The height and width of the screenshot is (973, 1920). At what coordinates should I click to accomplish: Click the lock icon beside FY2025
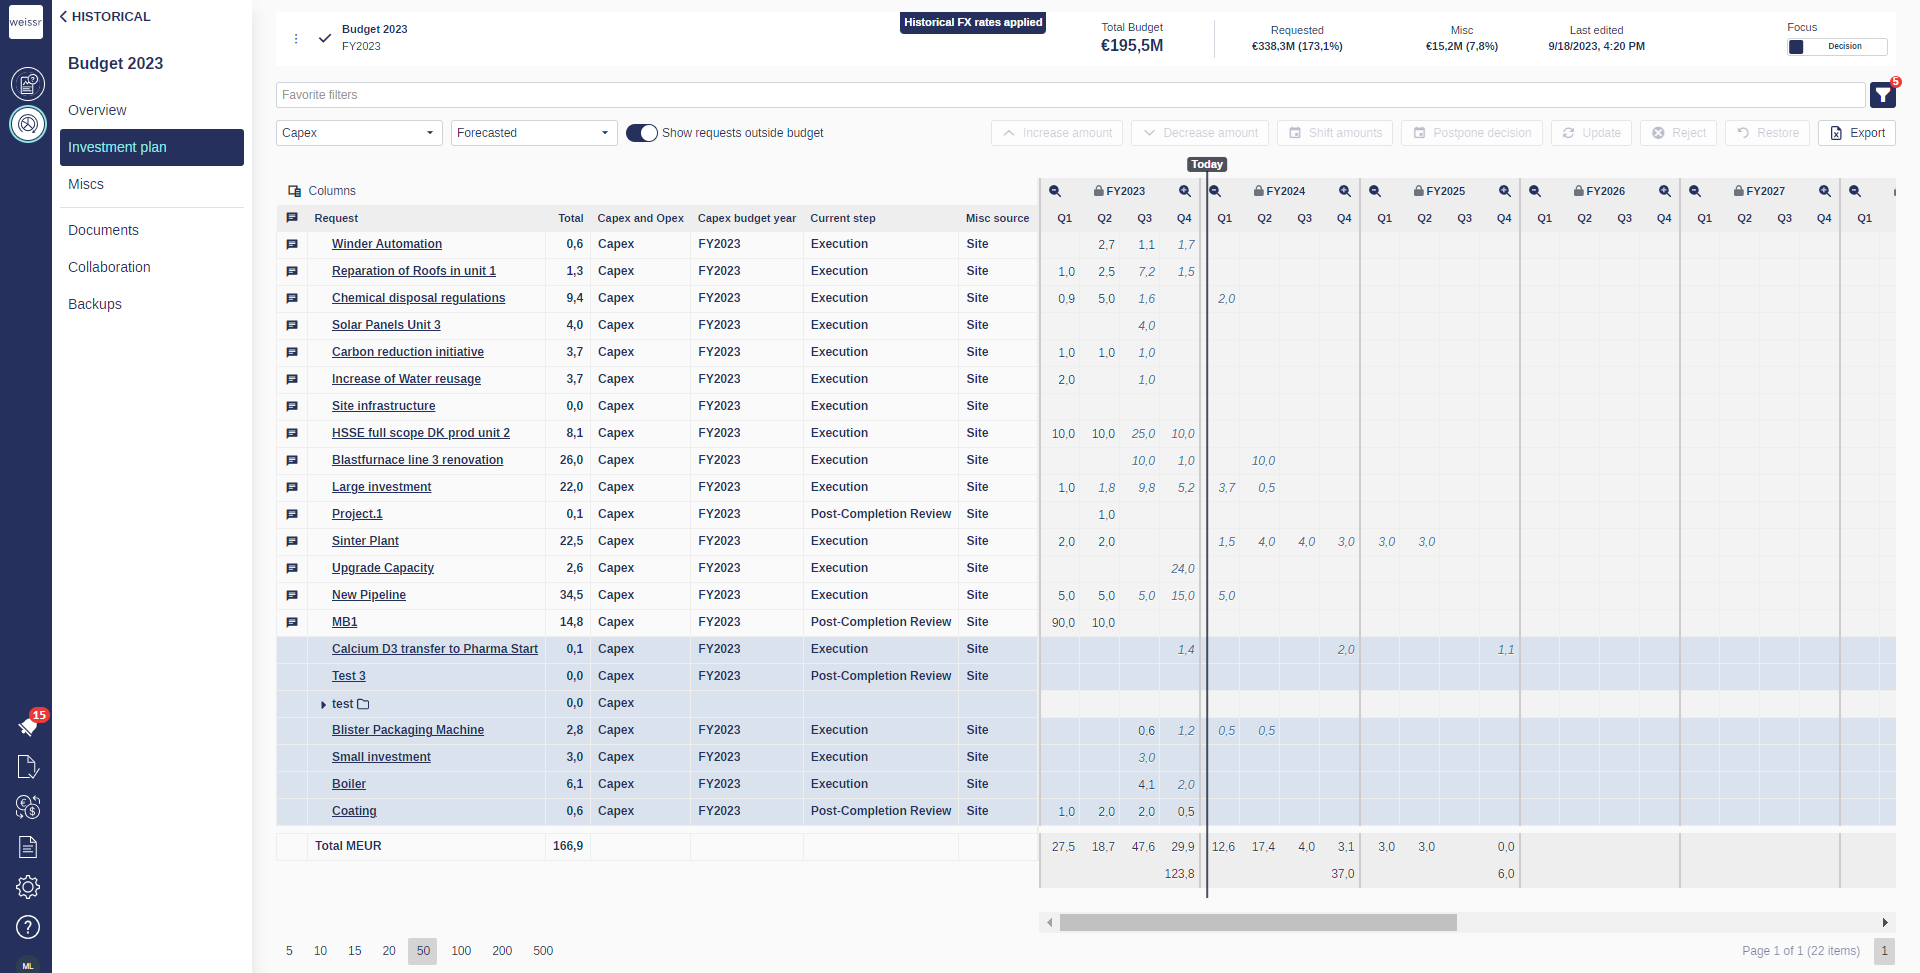(x=1418, y=191)
